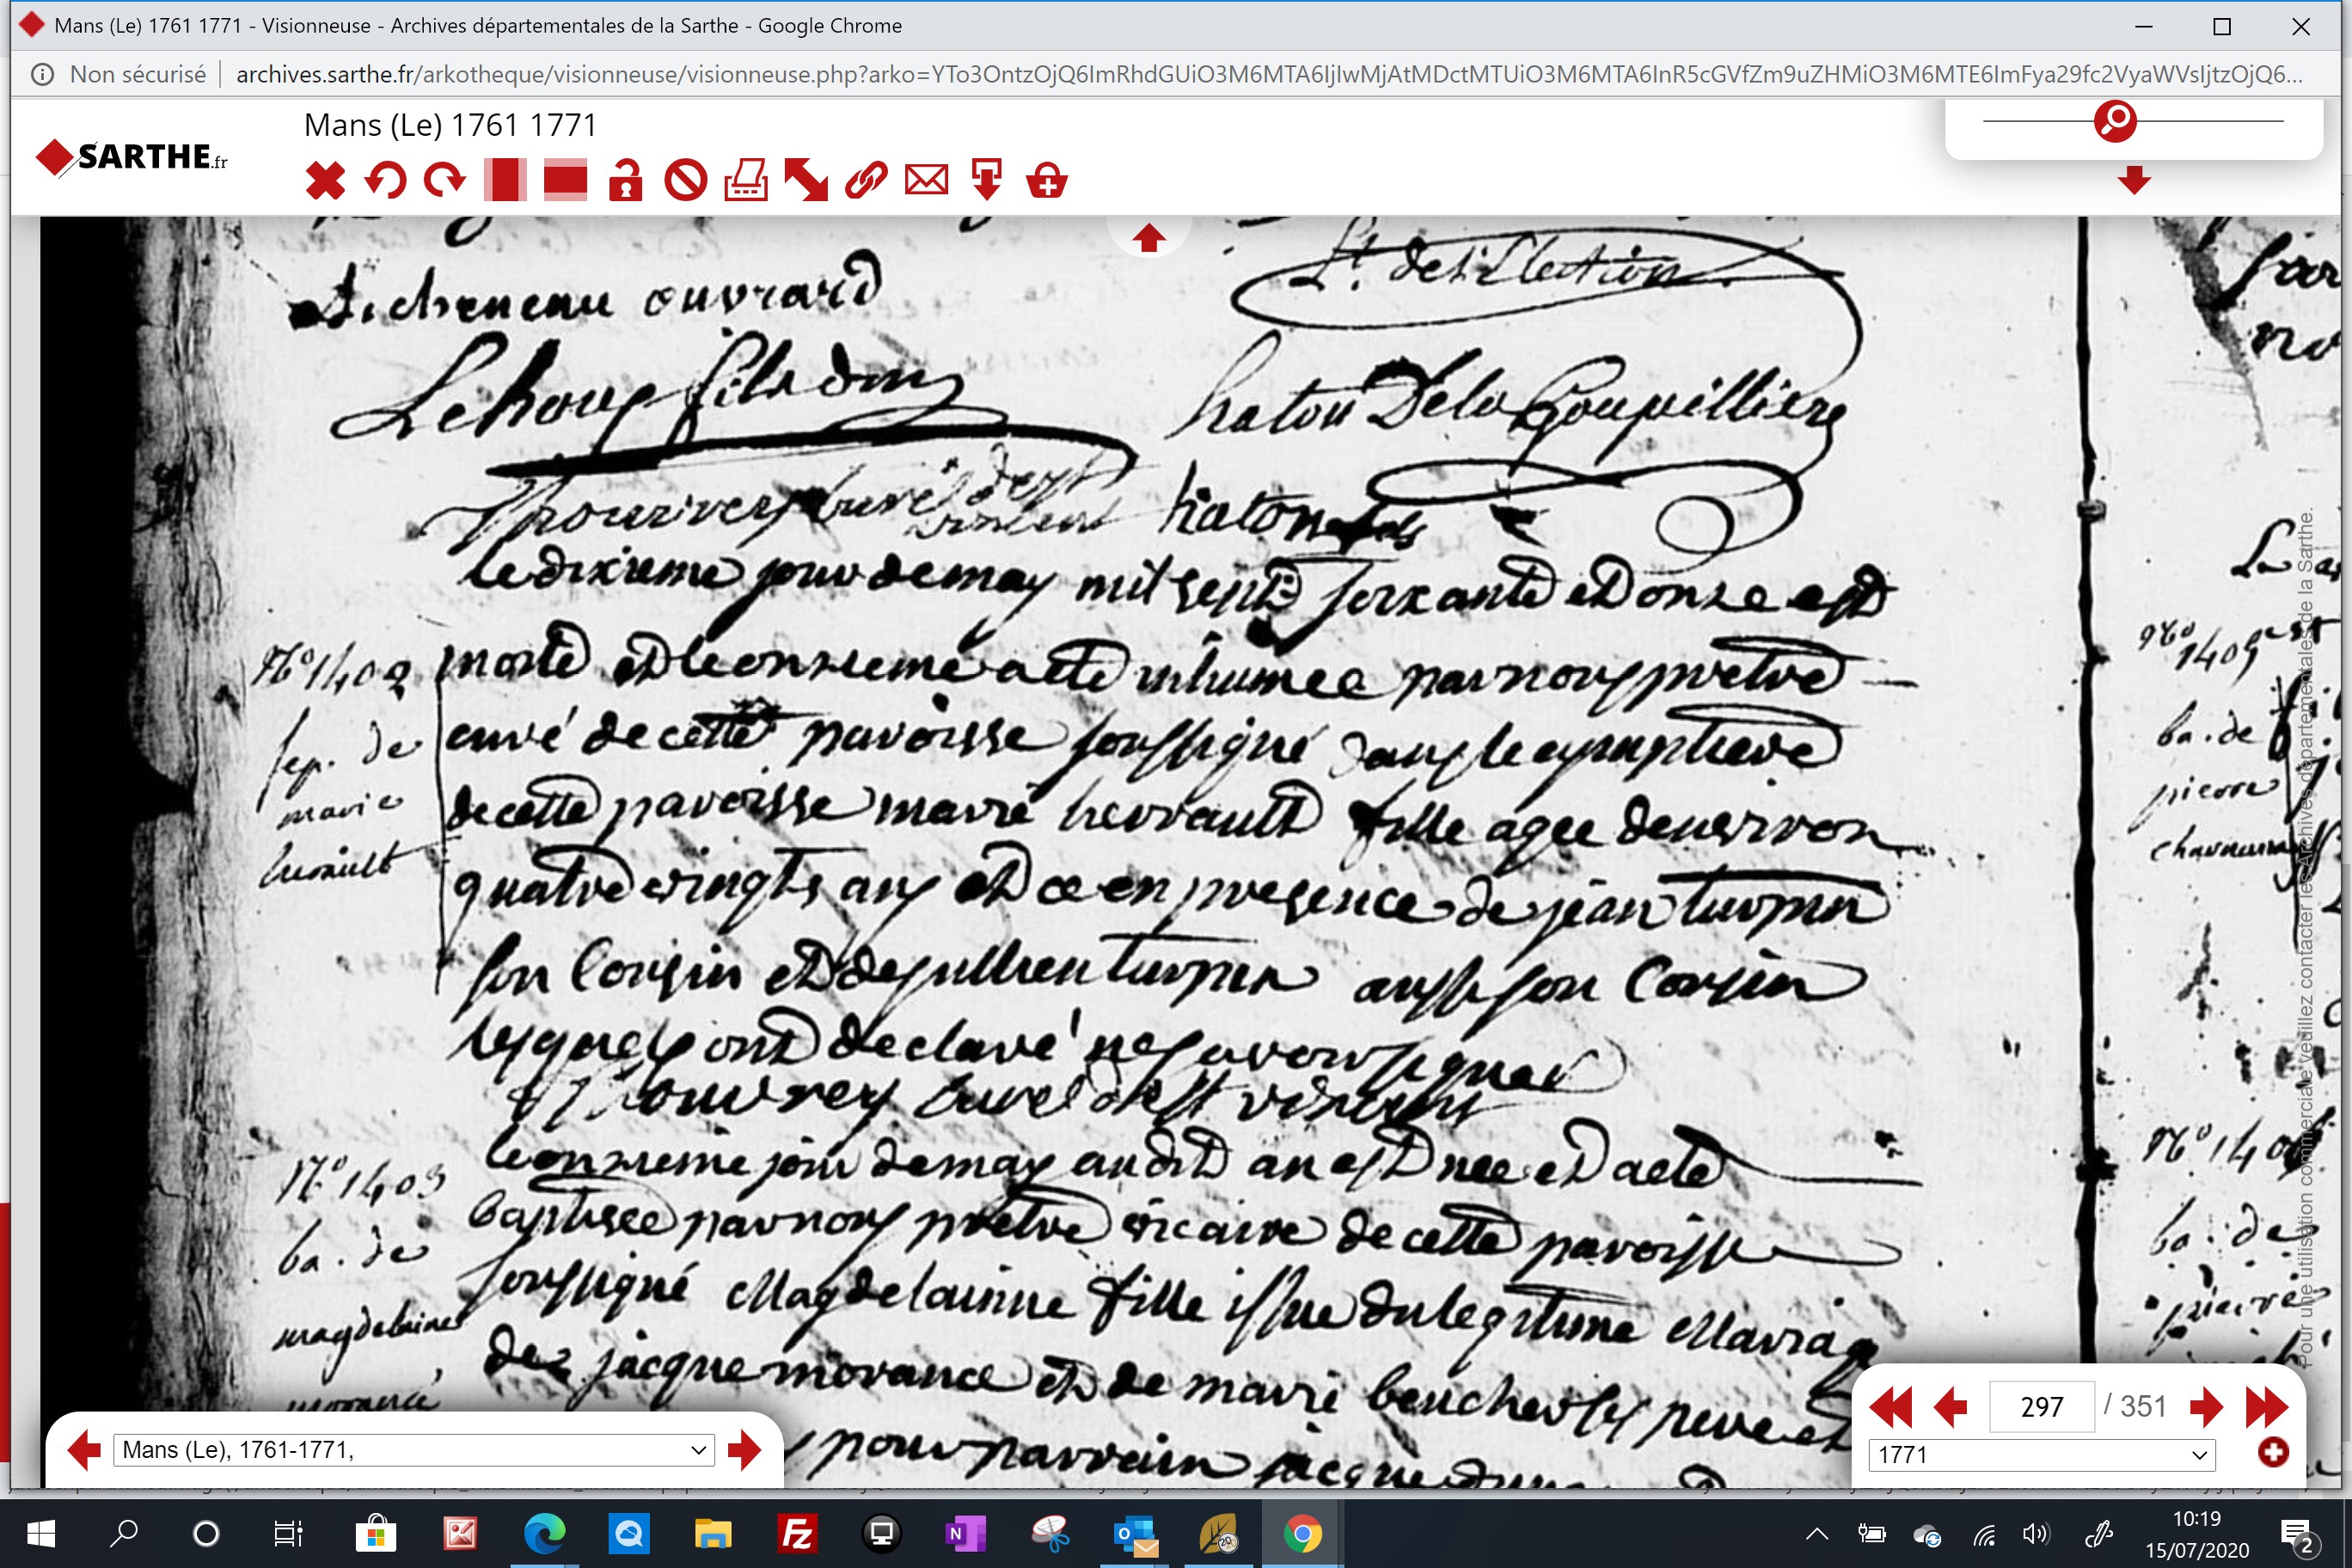Screen dimensions: 2352x1568
Task: Go to the next page arrow
Action: pos(2205,1407)
